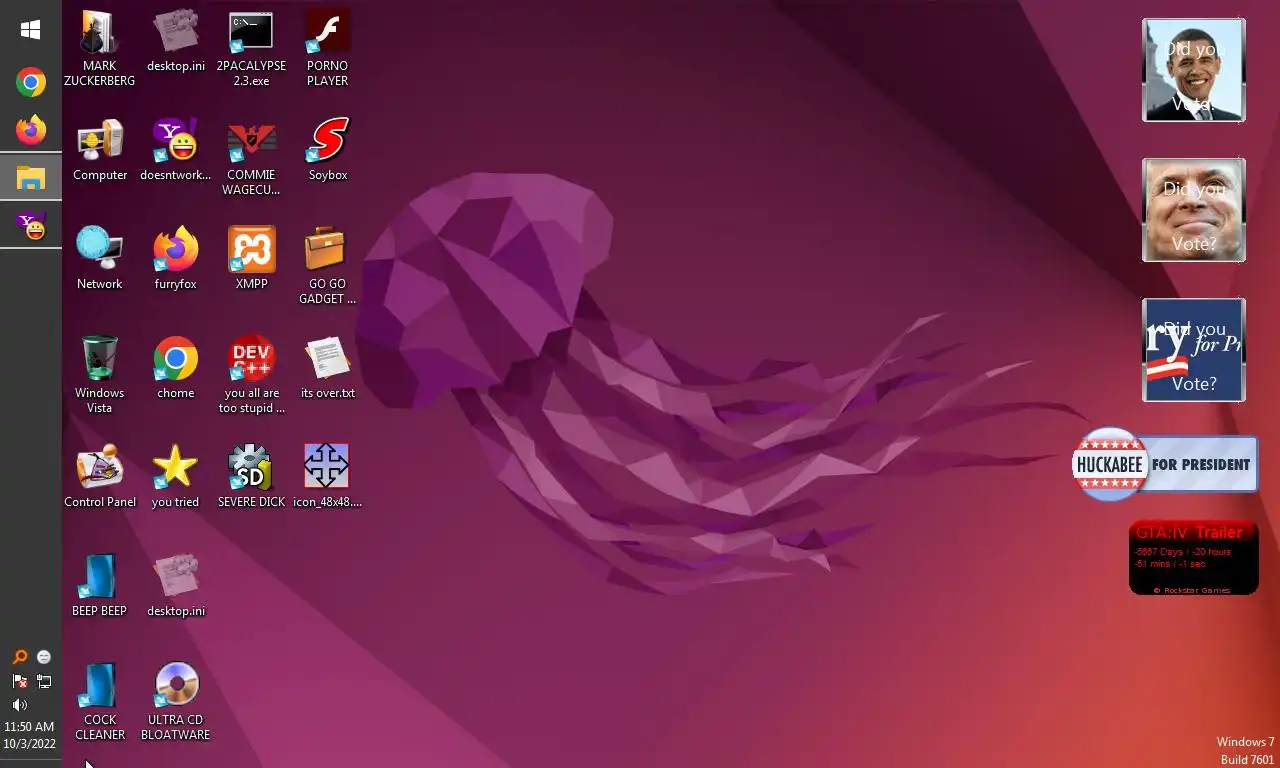Open the ULTRA CD BLOATWARE shortcut
Screen dimensions: 1280x768
(176, 701)
